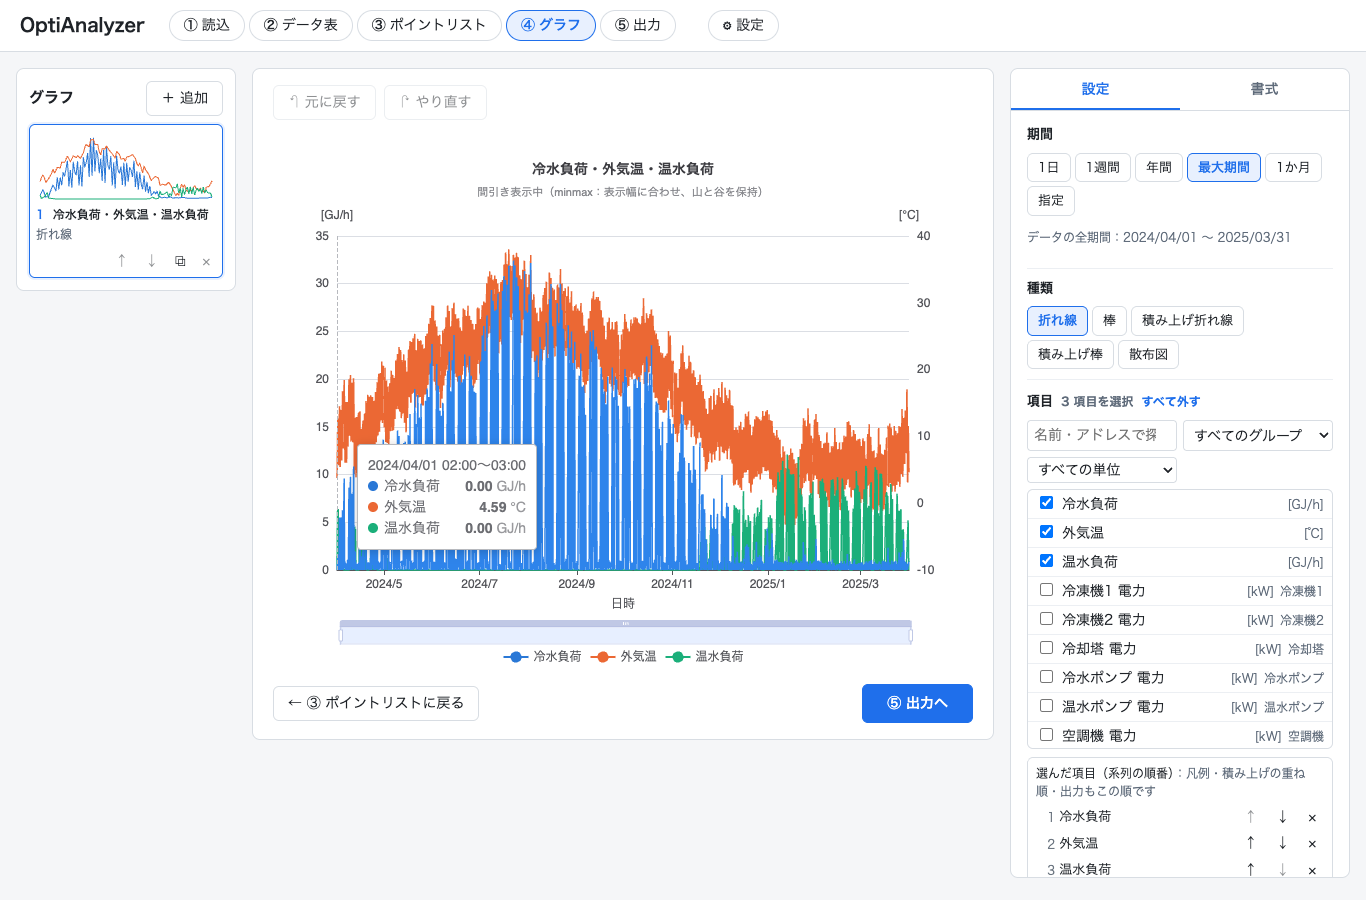Remove 外気温 from the selected series list
The height and width of the screenshot is (900, 1366).
(x=1312, y=844)
